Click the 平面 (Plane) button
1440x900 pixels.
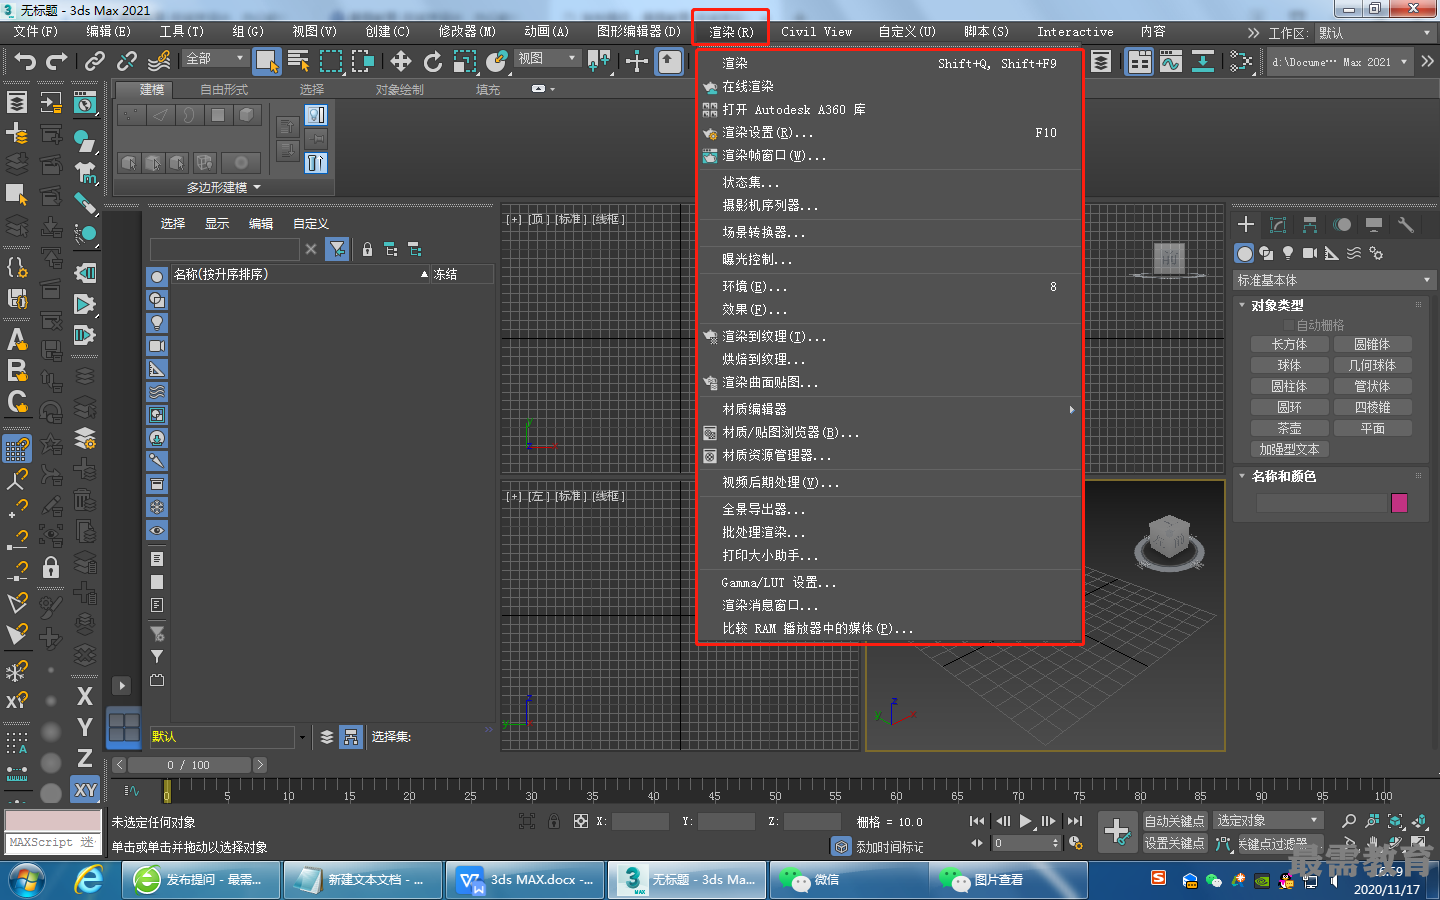point(1372,428)
